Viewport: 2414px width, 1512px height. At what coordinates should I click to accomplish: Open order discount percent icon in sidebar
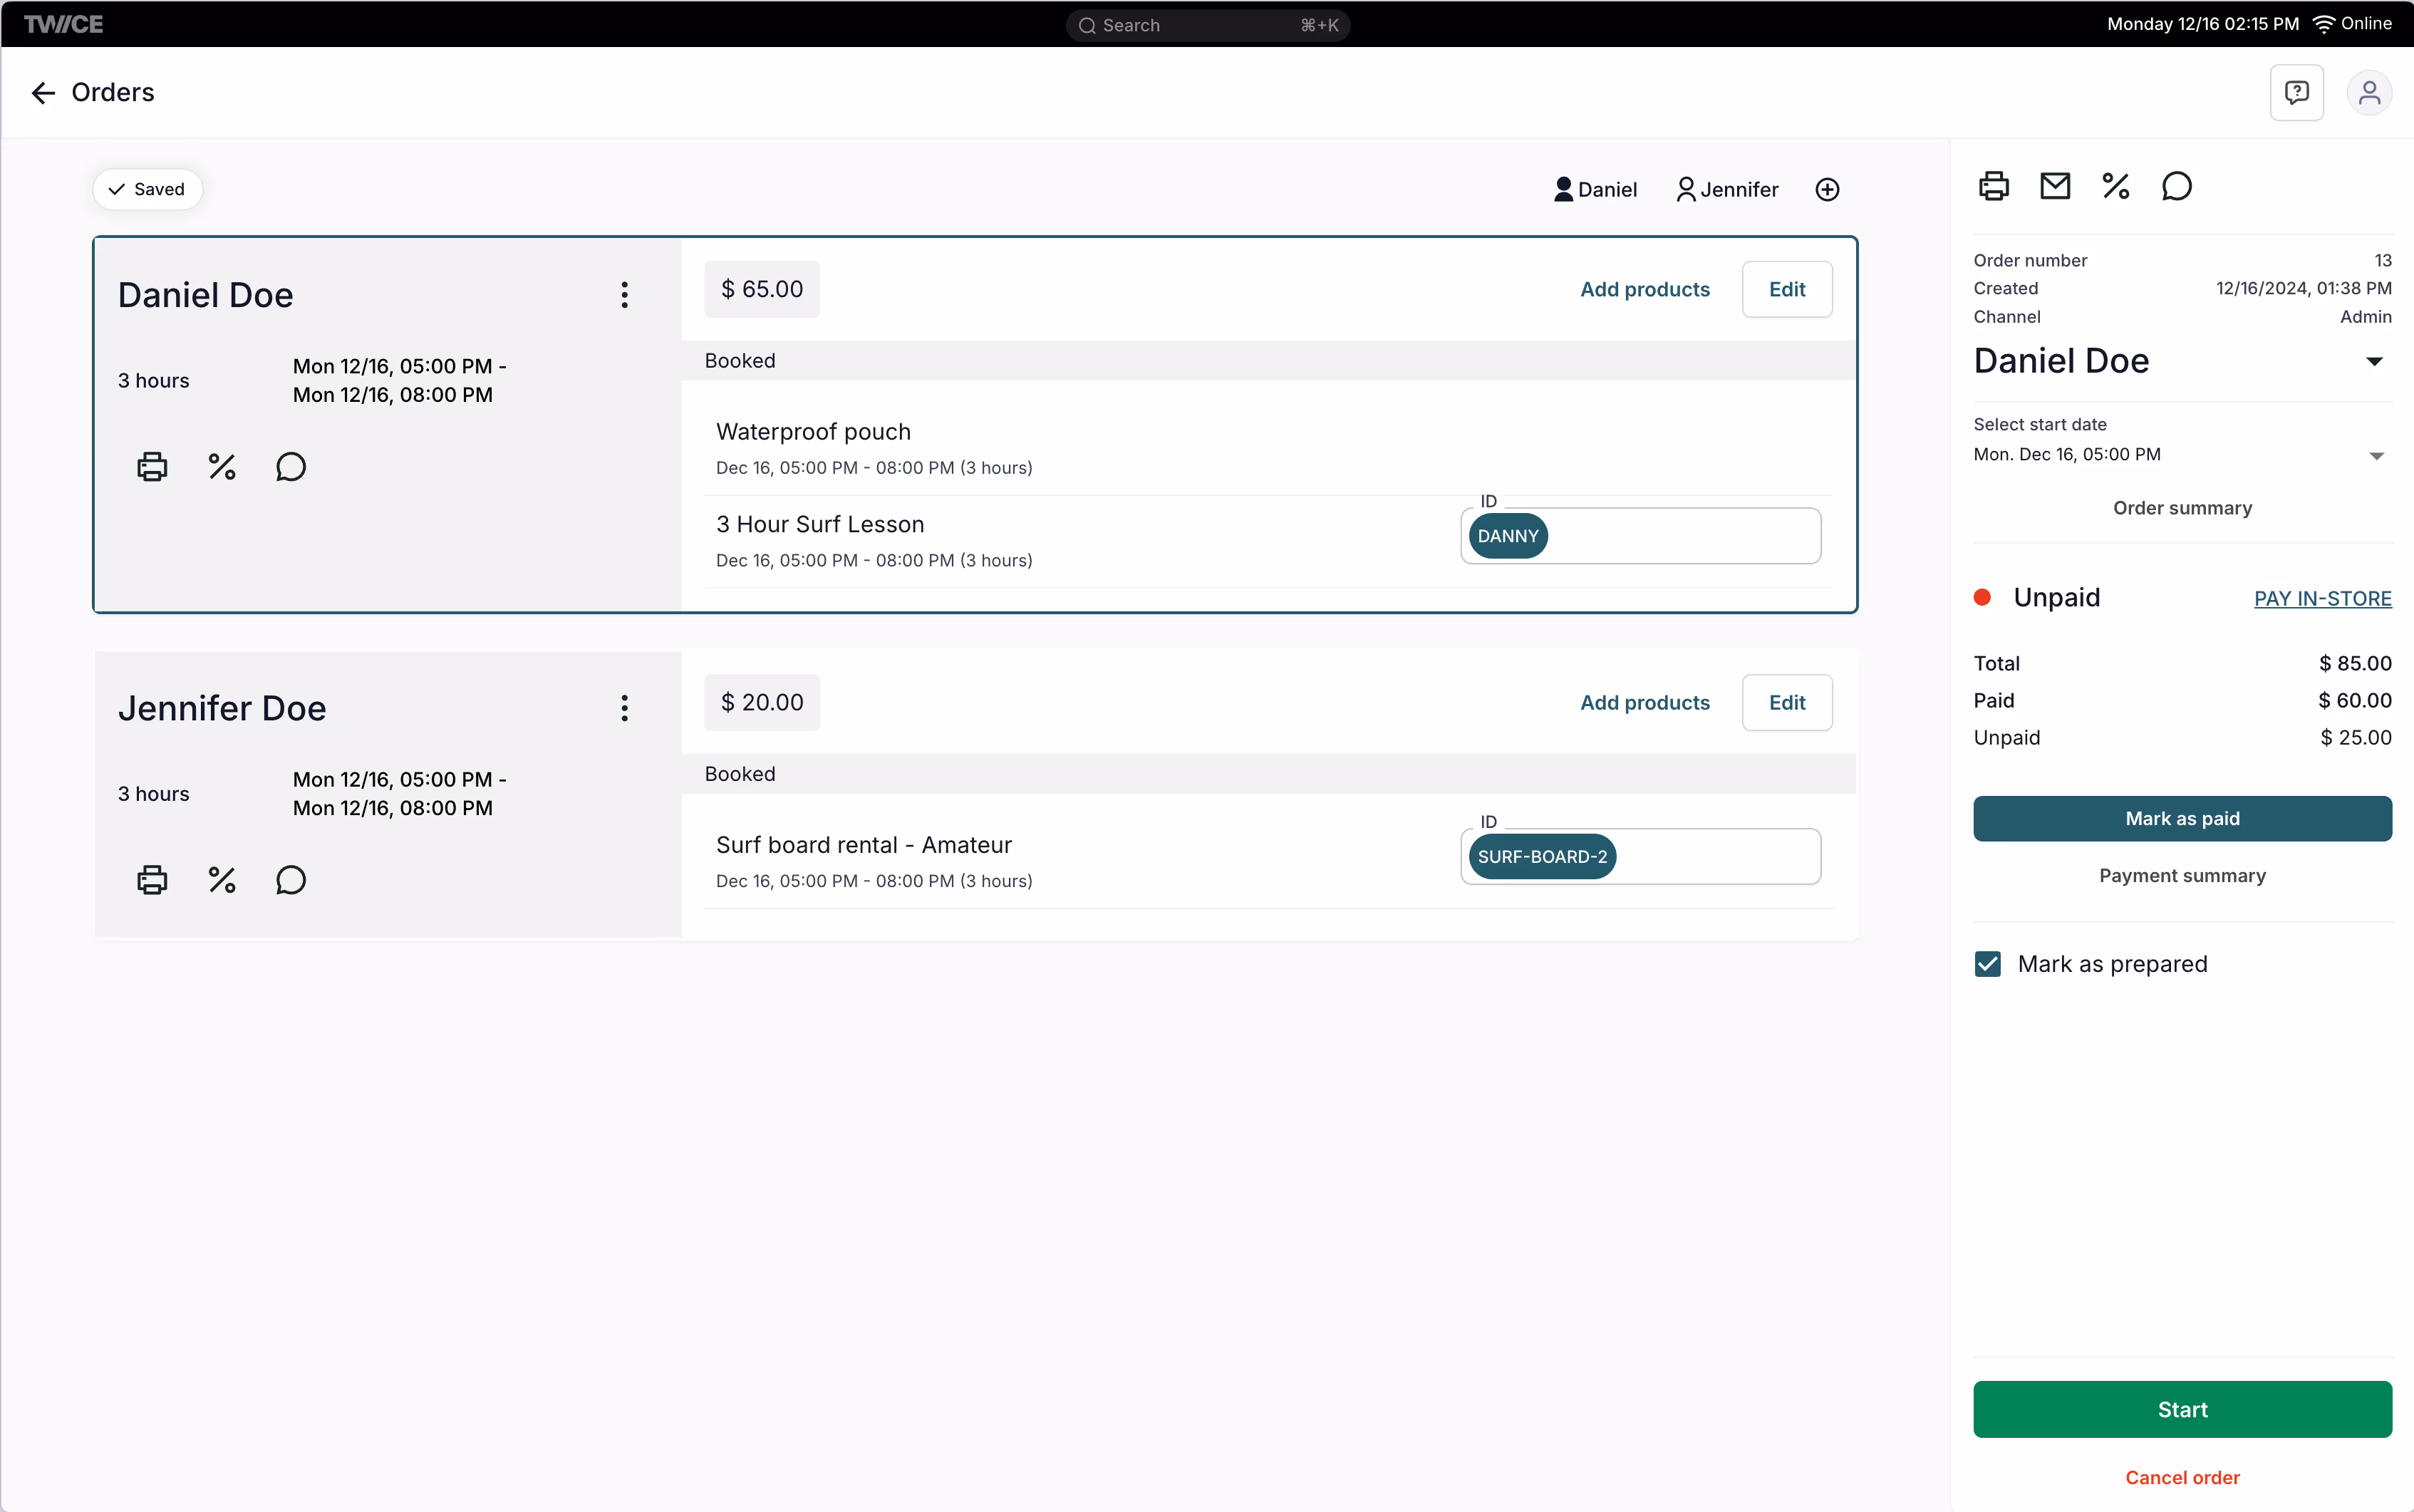(x=2115, y=187)
